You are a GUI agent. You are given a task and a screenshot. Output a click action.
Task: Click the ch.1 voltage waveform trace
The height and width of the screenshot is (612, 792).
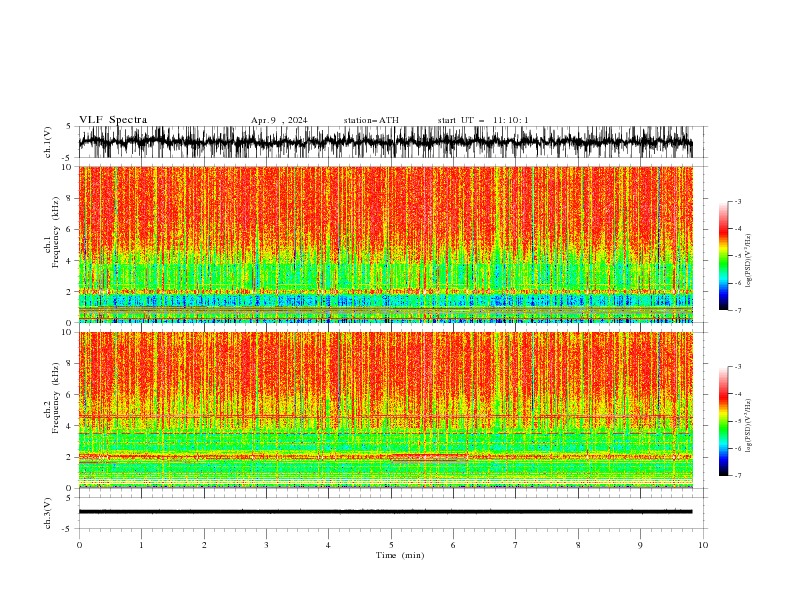(386, 142)
